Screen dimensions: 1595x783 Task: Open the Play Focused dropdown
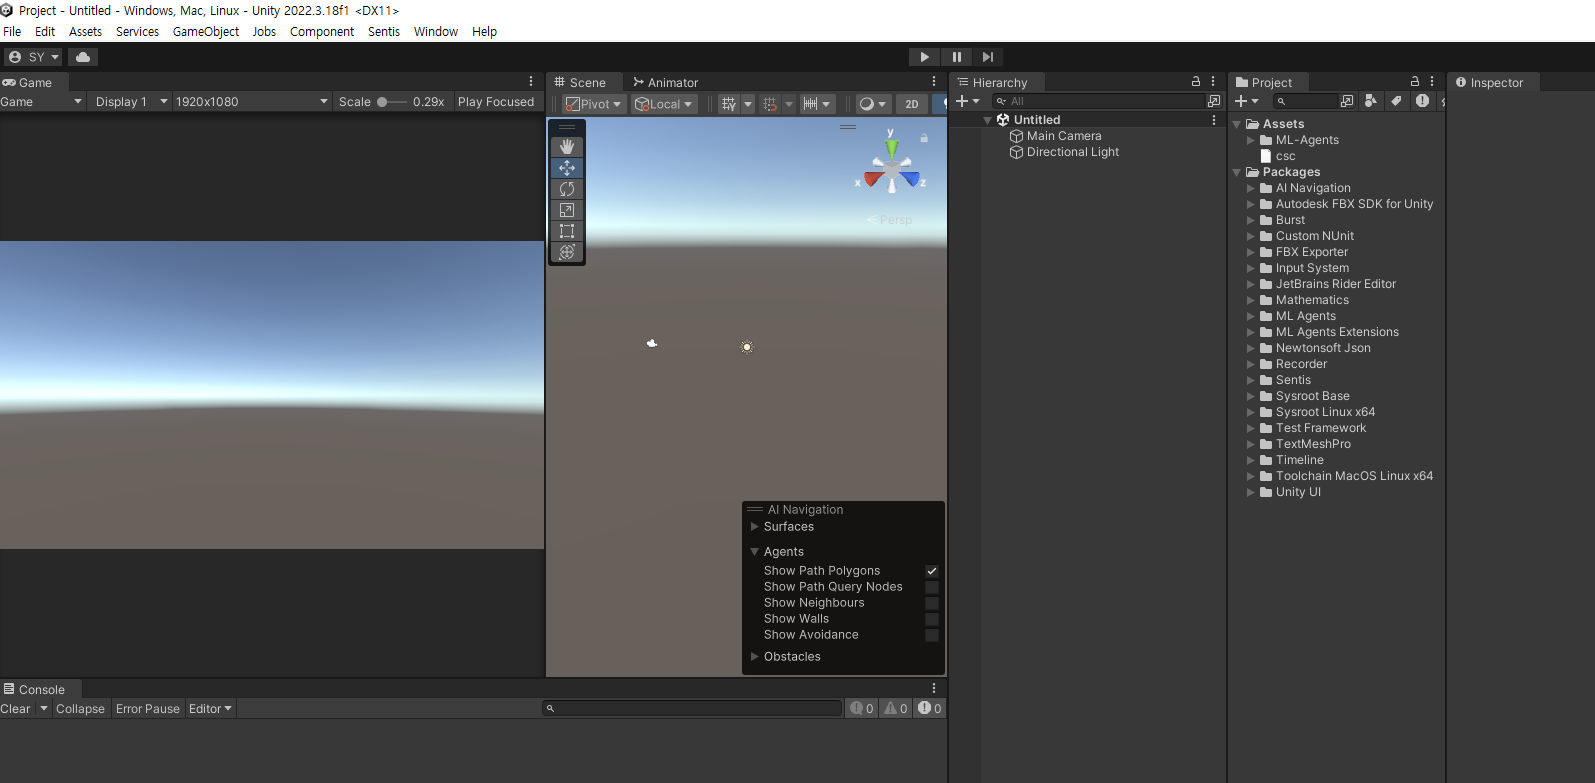(x=497, y=102)
